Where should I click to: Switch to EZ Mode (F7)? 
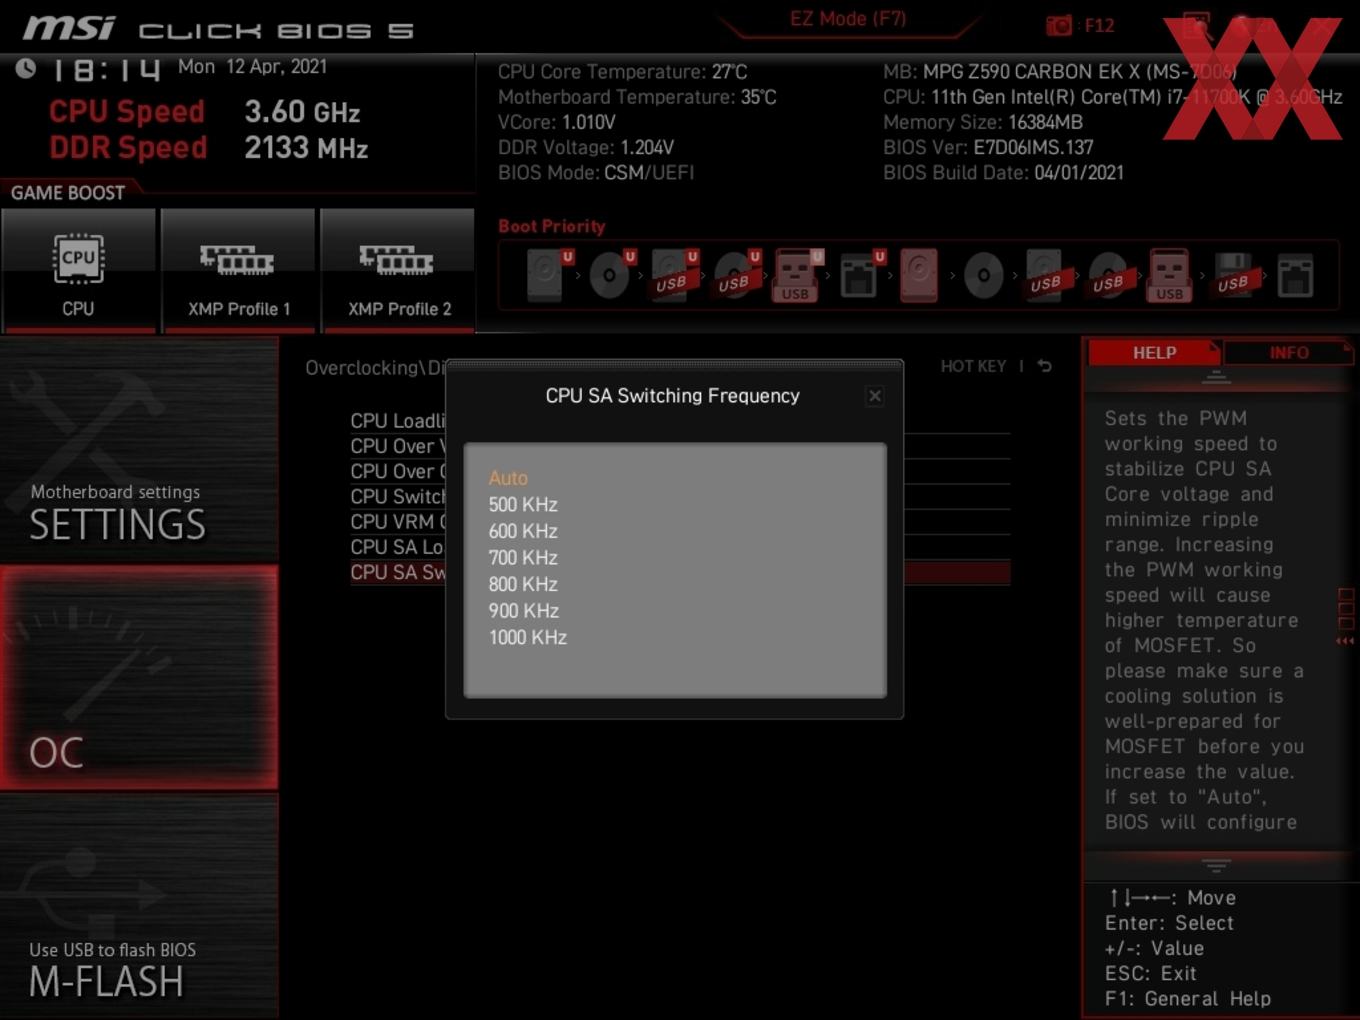(848, 19)
